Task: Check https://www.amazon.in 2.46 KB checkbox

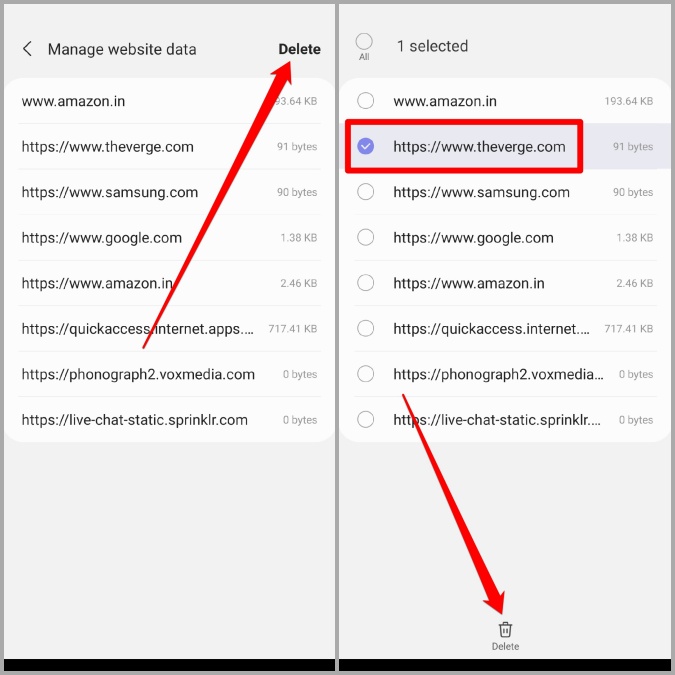Action: (x=365, y=283)
